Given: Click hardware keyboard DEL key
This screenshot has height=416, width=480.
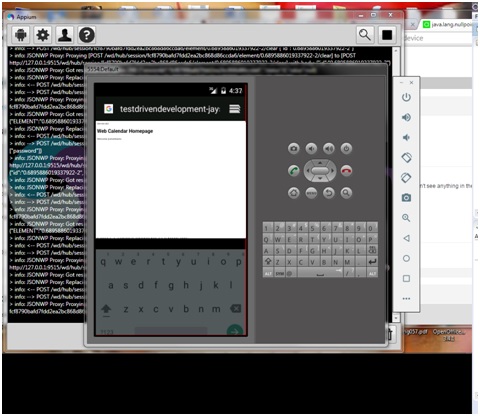Looking at the screenshot, I should click(372, 250).
